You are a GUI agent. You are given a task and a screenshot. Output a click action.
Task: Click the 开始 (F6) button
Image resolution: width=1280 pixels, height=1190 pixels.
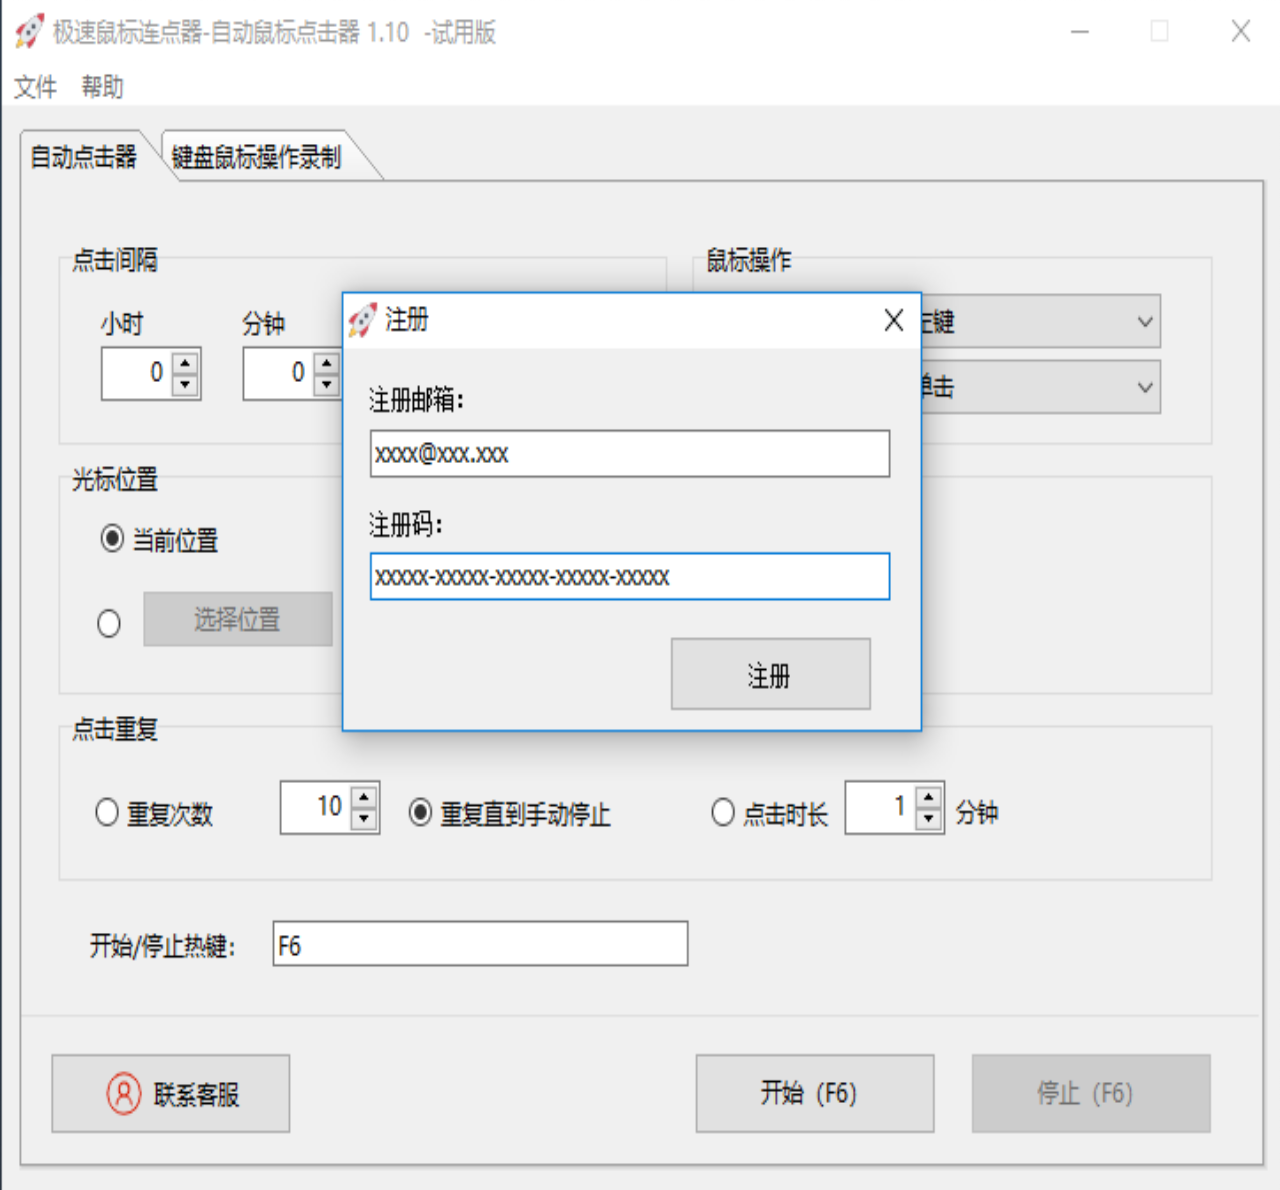tap(815, 1093)
